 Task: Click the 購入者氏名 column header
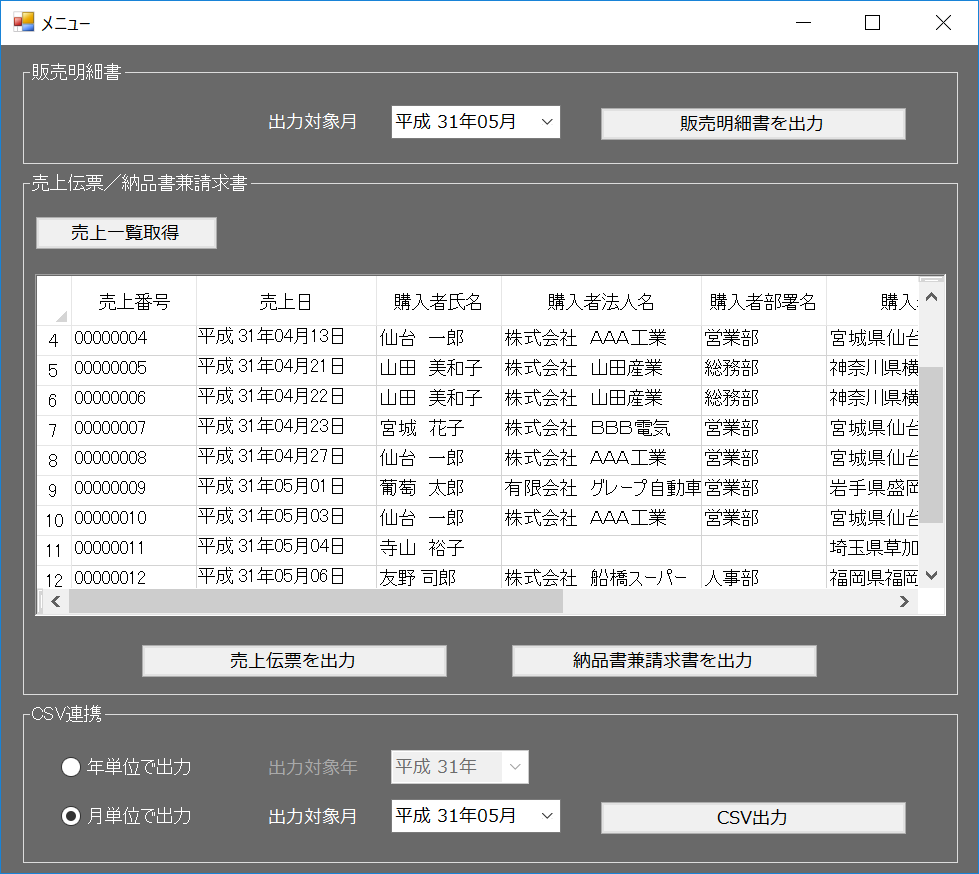[438, 302]
